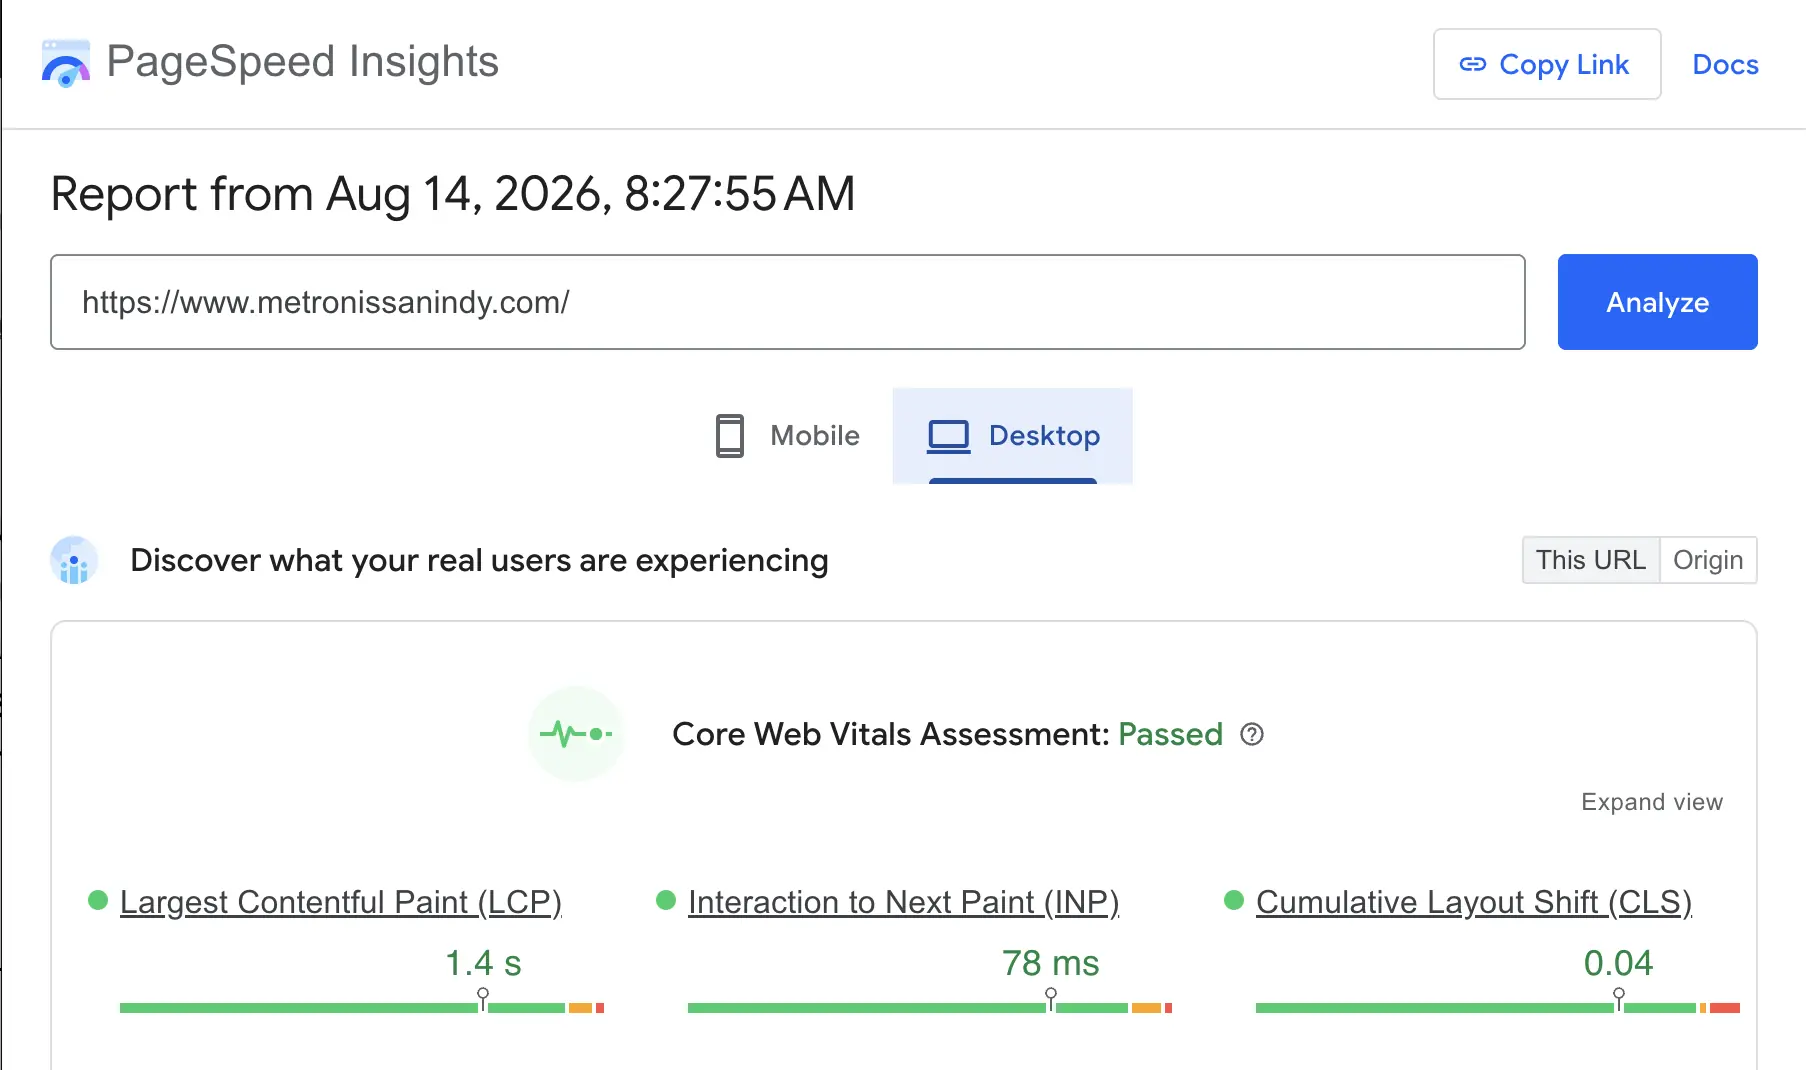Open Interaction to Next Paint (INP) link
Image resolution: width=1806 pixels, height=1070 pixels.
tap(904, 902)
